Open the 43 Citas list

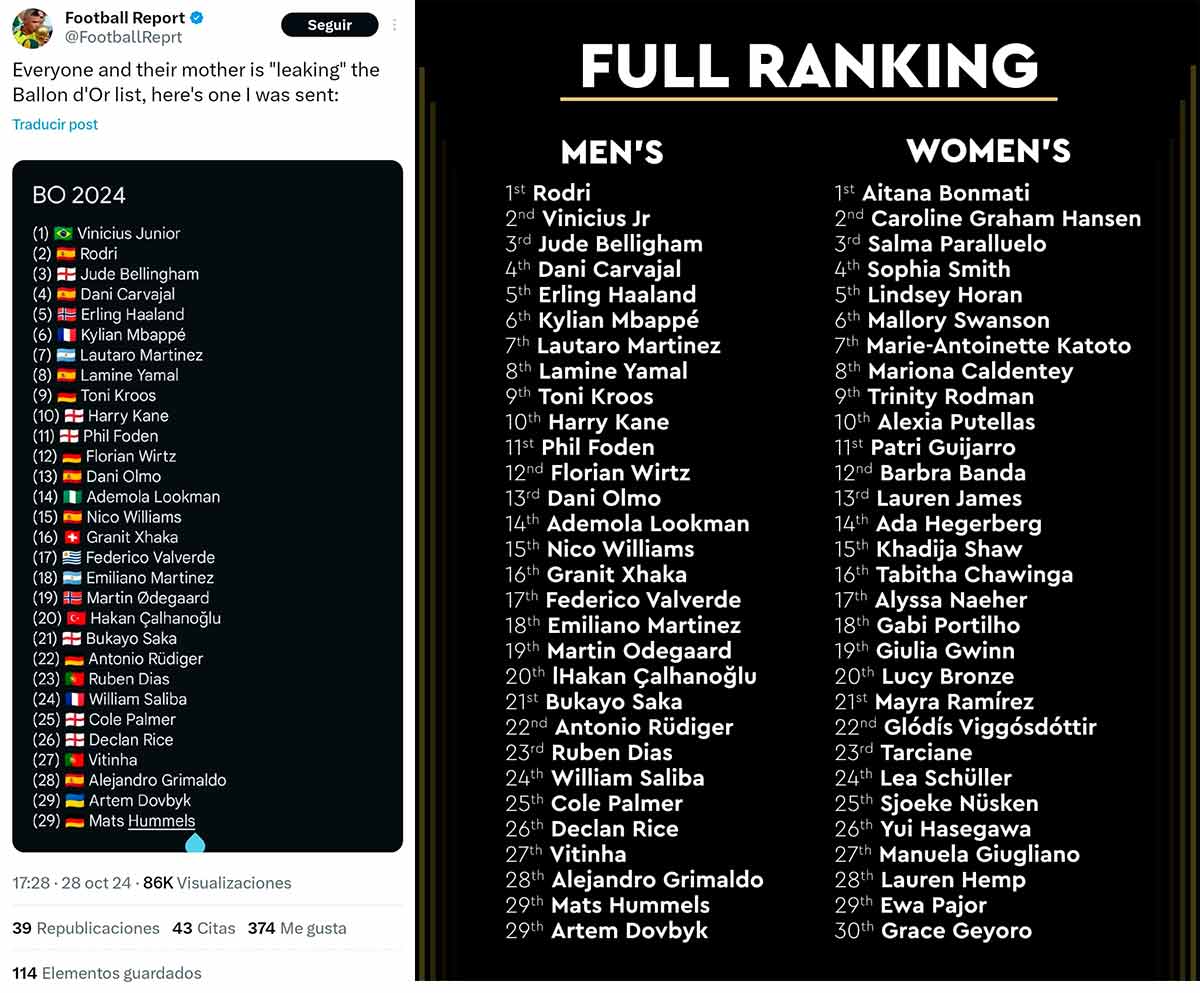click(x=204, y=928)
